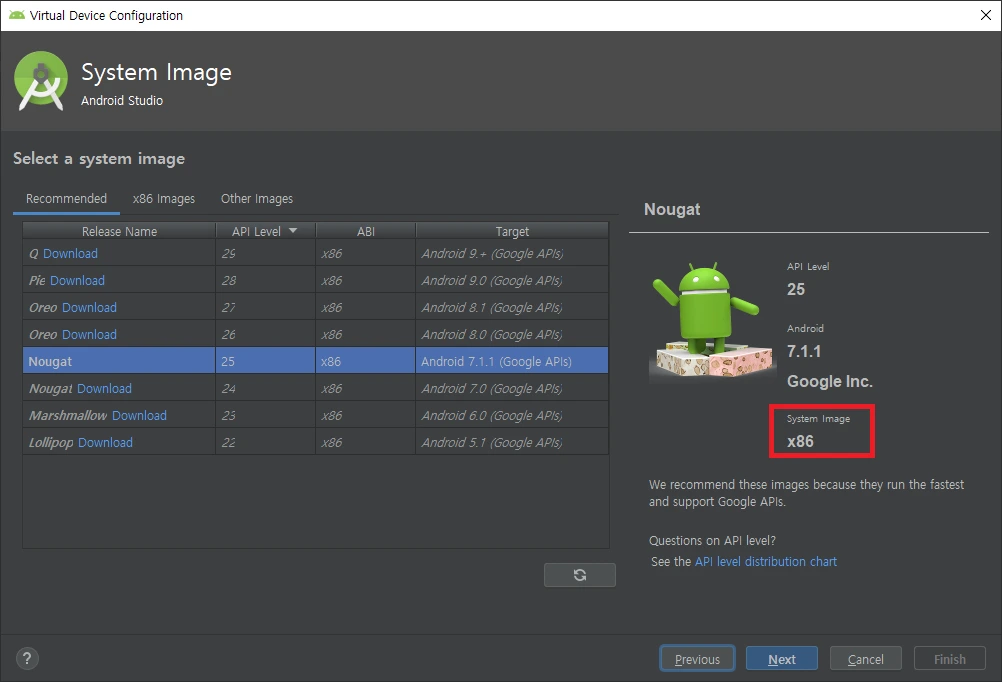Click the Android 6.0 (Google APIs) cell
Screen dimensions: 1002x682
[x=512, y=415]
